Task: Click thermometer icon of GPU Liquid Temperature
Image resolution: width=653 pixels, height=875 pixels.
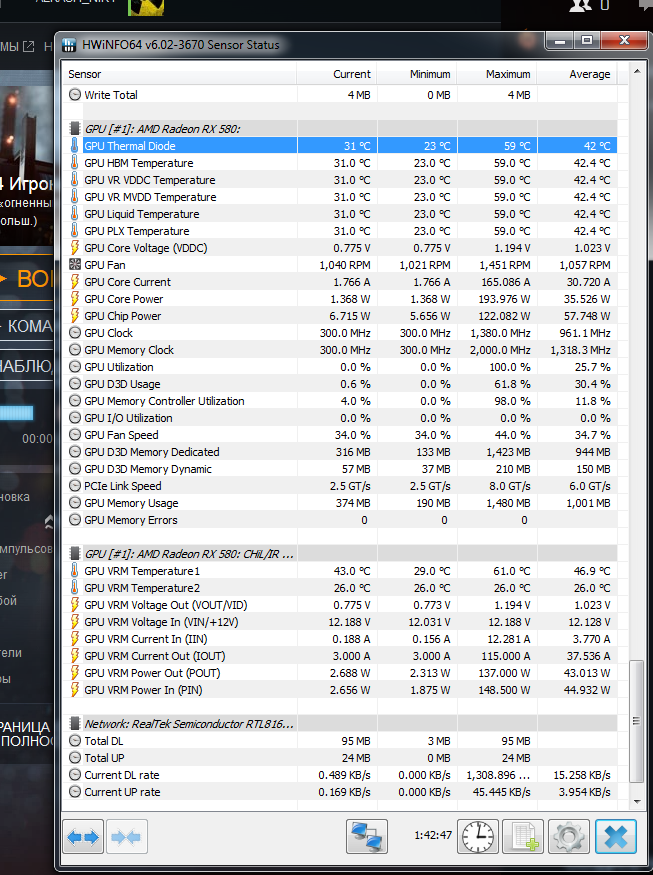Action: point(74,214)
